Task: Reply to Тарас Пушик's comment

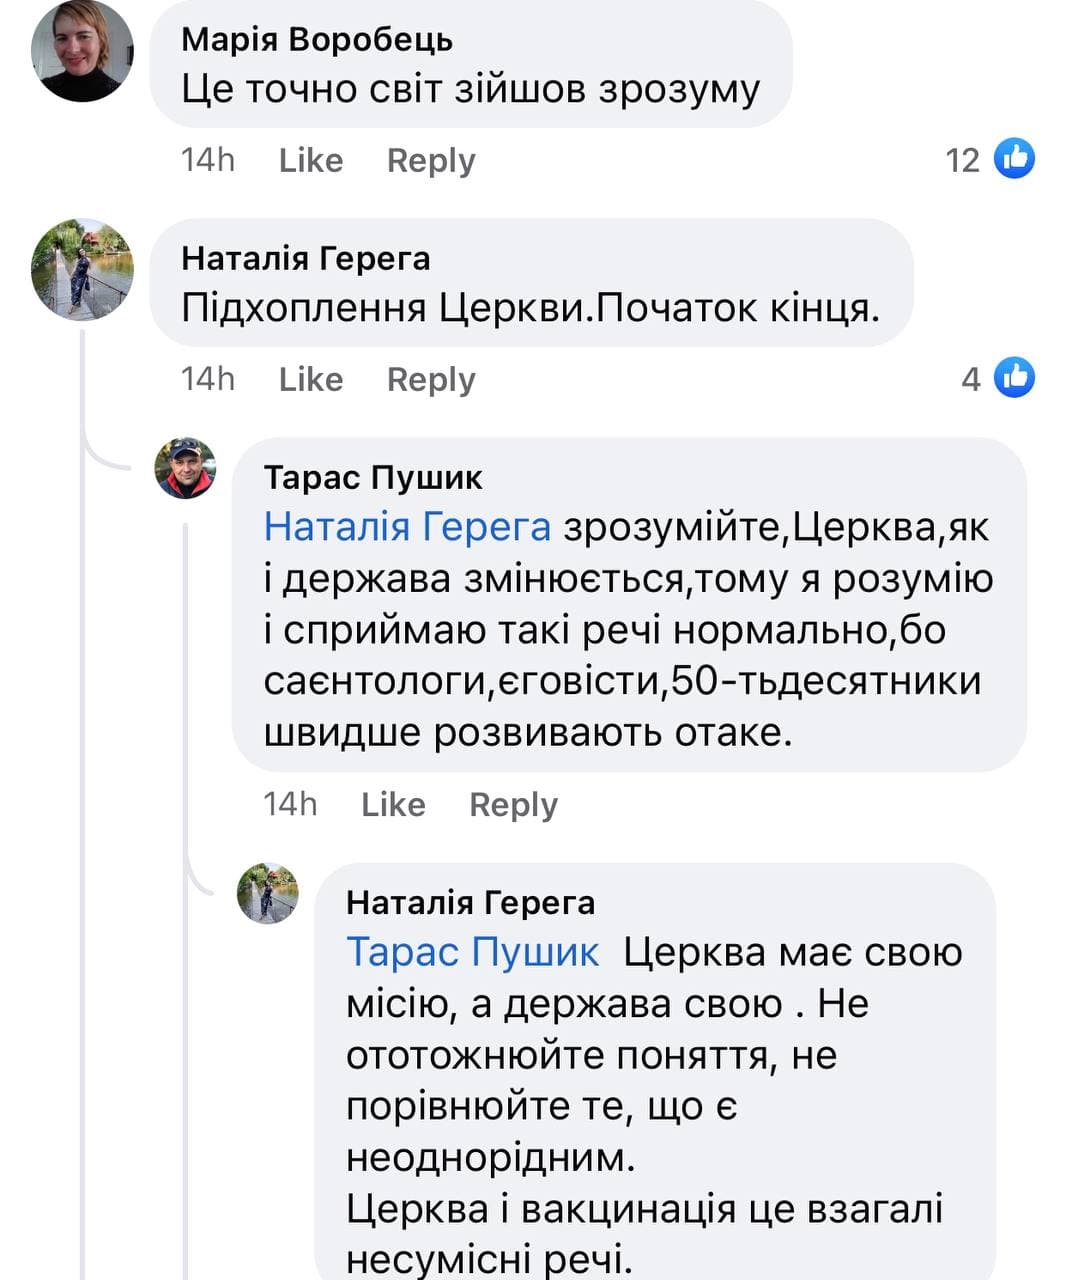Action: (513, 804)
